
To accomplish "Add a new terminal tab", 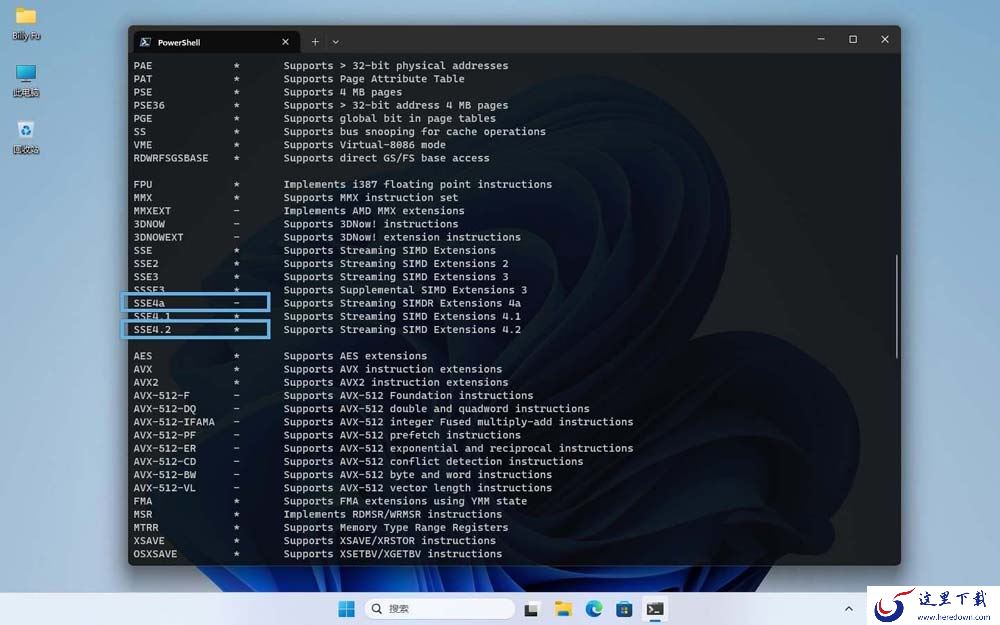I will click(x=315, y=42).
